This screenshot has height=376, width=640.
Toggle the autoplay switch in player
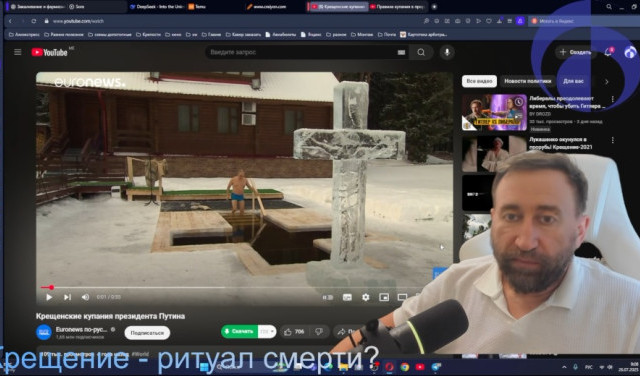click(x=328, y=297)
